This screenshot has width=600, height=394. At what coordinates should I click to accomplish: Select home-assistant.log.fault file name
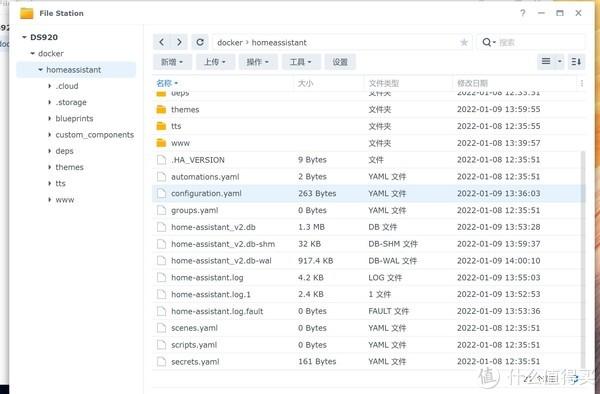point(217,311)
